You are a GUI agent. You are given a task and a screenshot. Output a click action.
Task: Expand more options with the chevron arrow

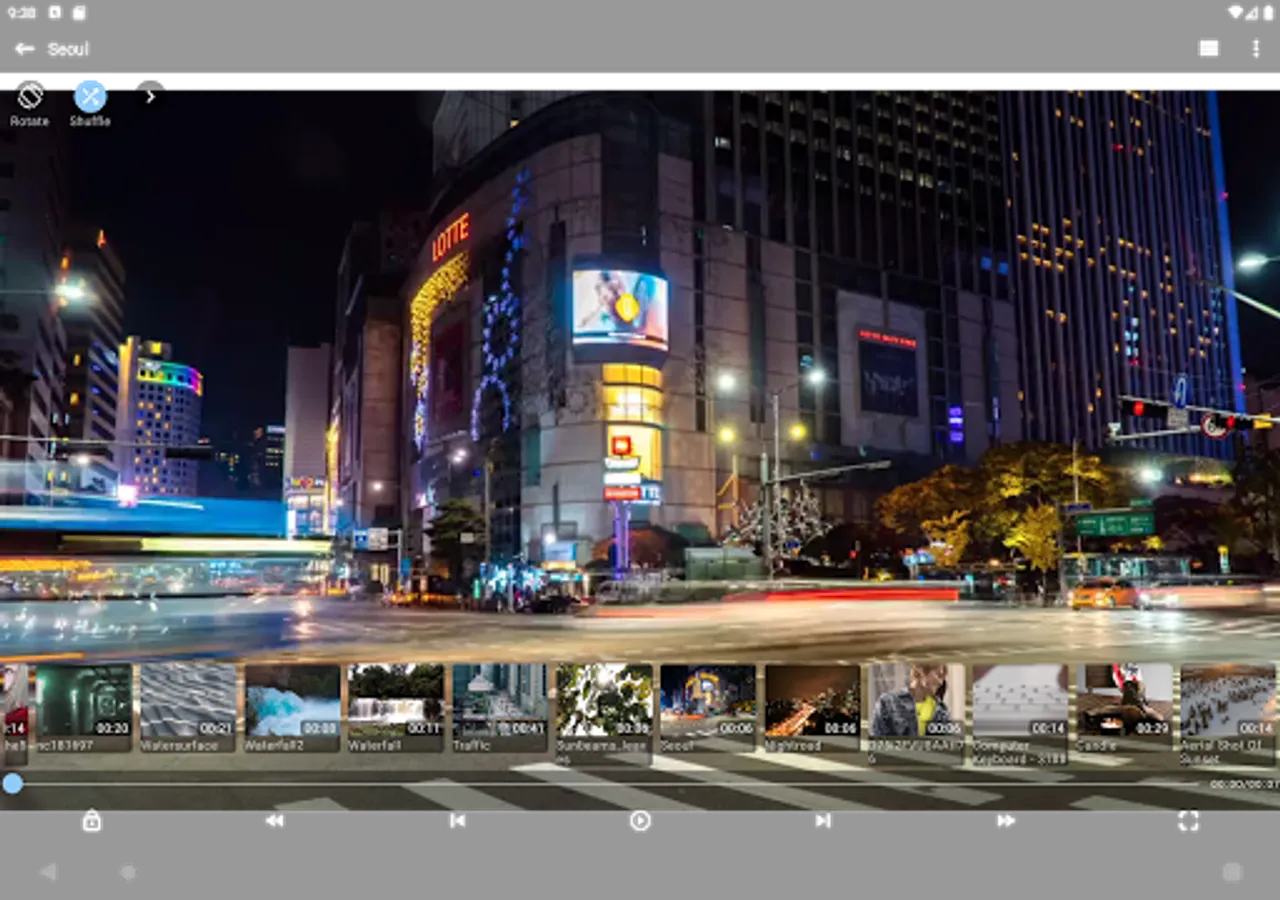click(150, 96)
